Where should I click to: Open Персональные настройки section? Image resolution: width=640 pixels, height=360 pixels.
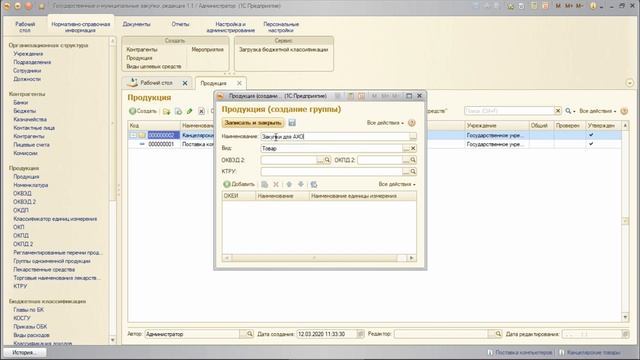point(281,27)
